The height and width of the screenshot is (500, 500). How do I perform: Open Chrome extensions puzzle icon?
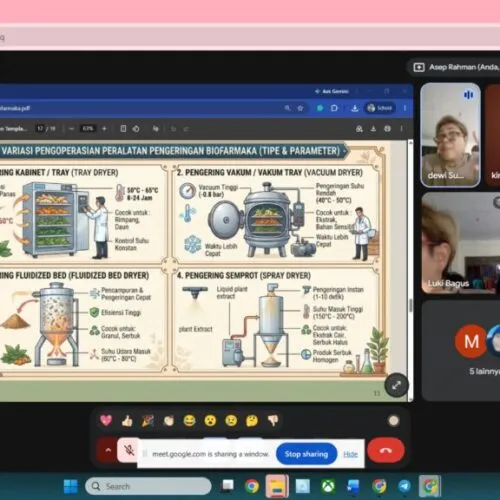[x=334, y=108]
